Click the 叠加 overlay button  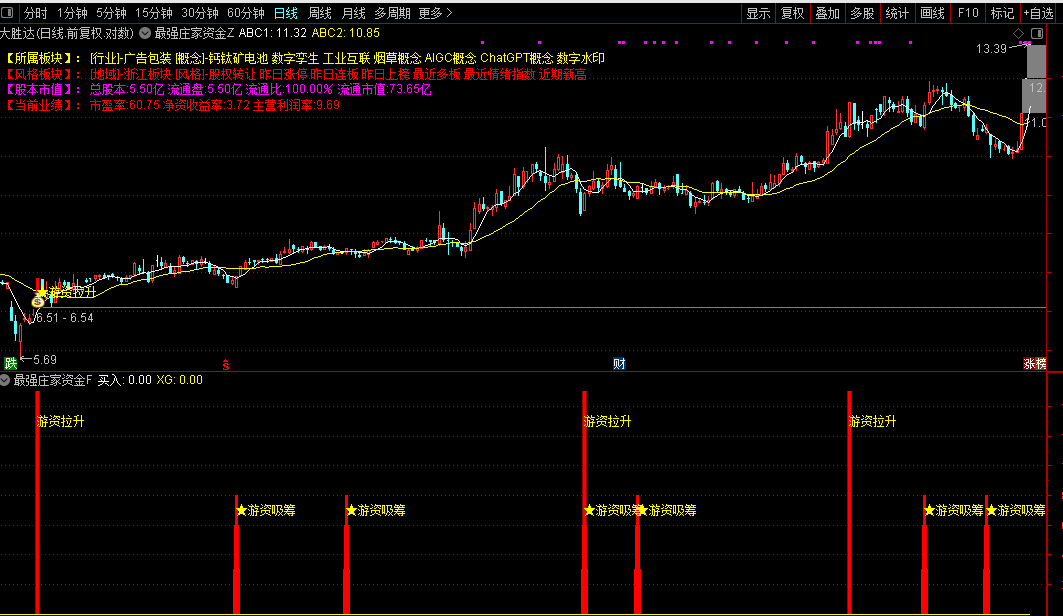point(827,13)
